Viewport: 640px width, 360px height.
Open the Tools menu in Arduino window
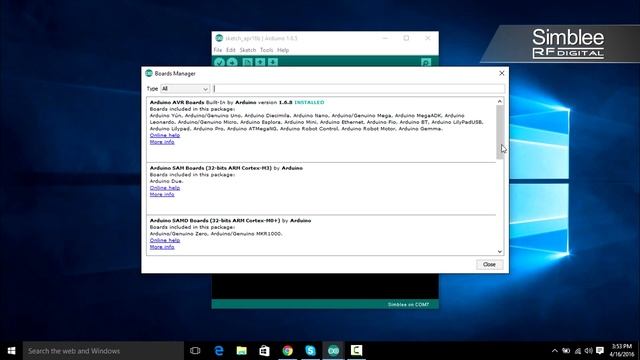point(267,50)
